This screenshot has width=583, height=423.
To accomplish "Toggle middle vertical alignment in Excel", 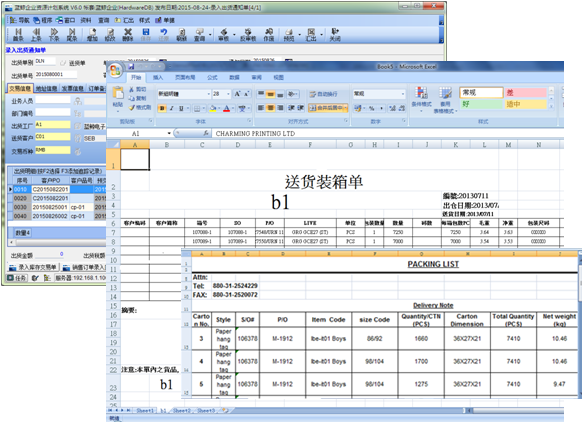I will point(271,94).
